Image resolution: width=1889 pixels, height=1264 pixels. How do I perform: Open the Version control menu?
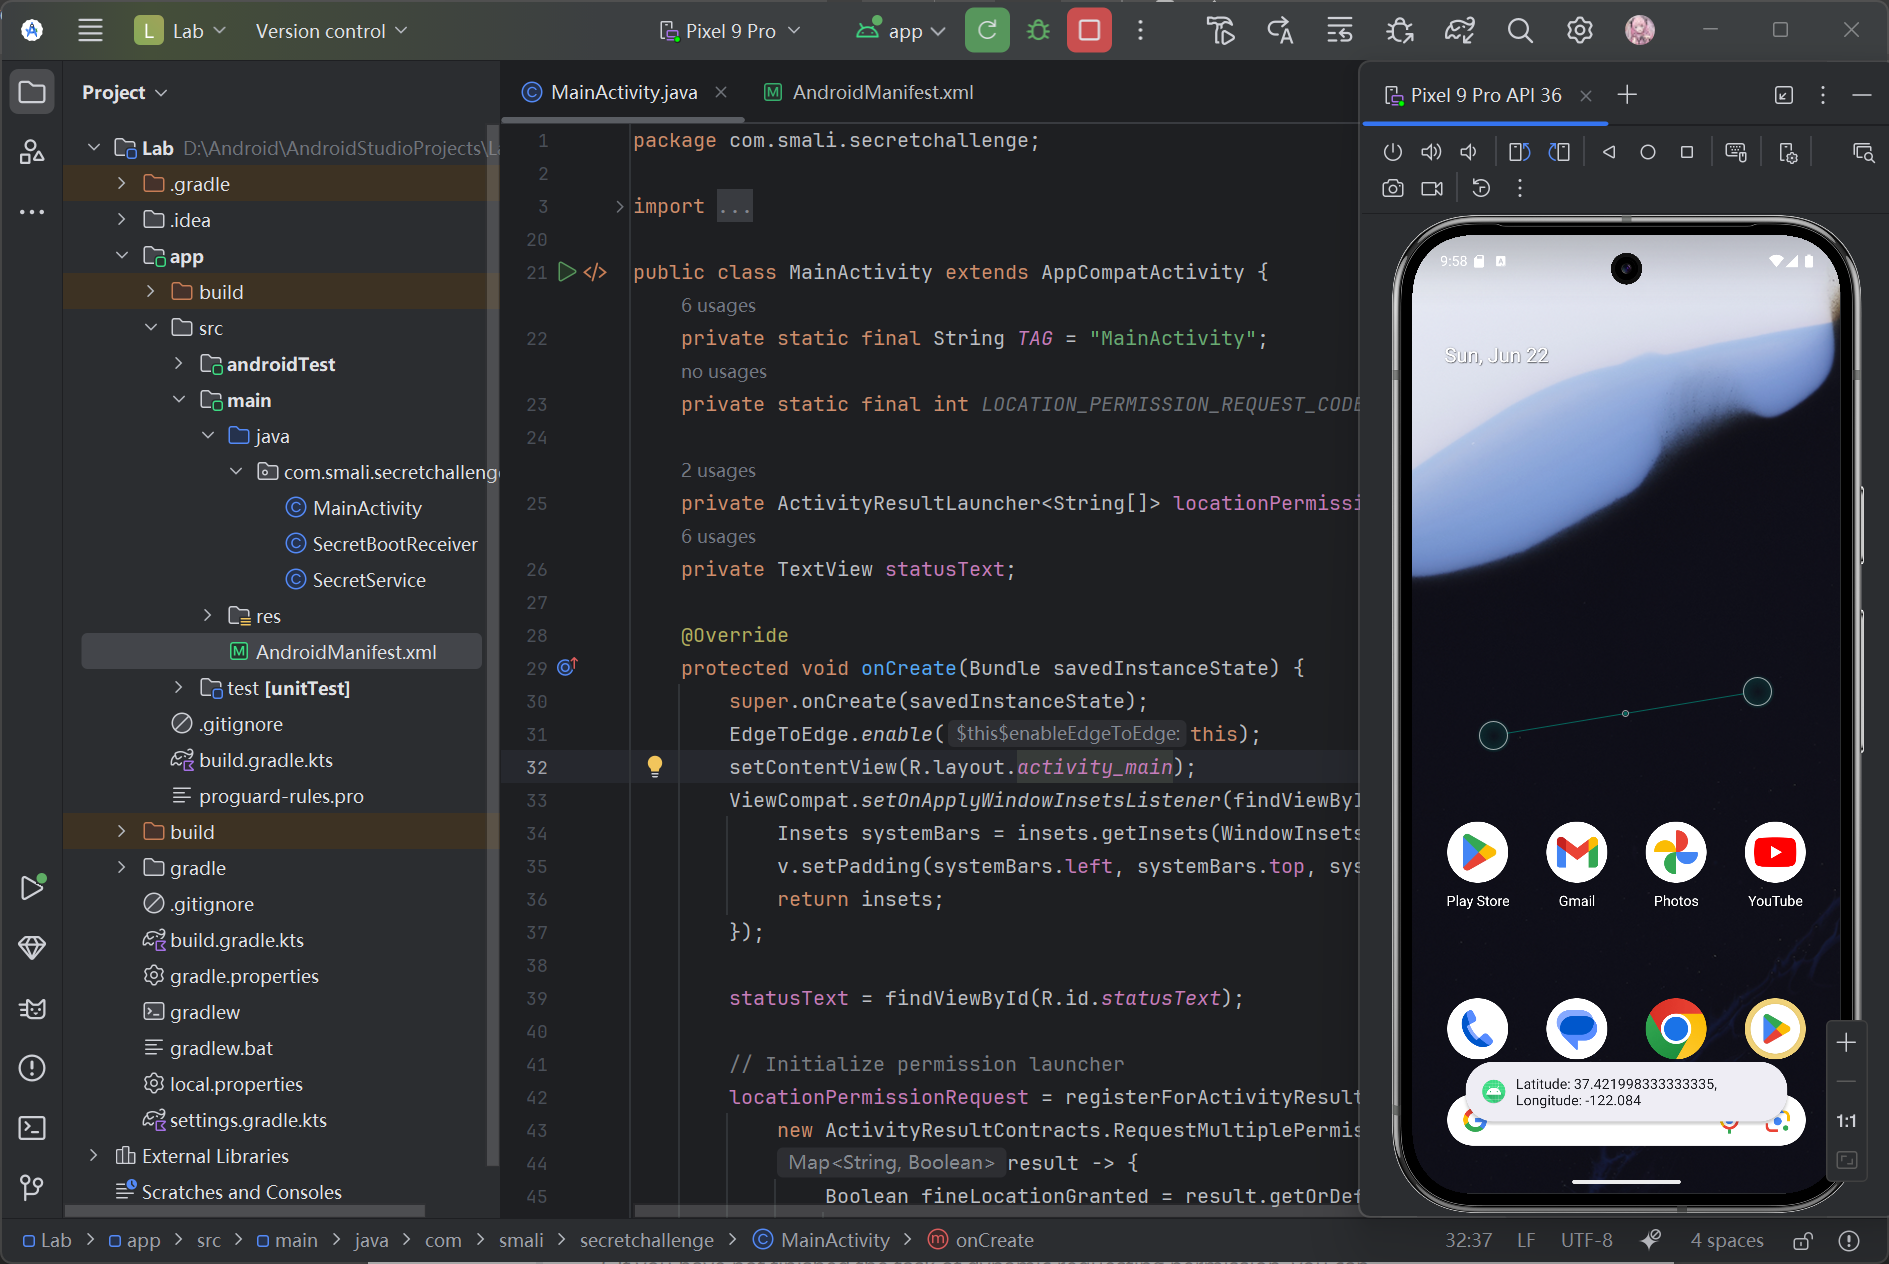click(331, 31)
